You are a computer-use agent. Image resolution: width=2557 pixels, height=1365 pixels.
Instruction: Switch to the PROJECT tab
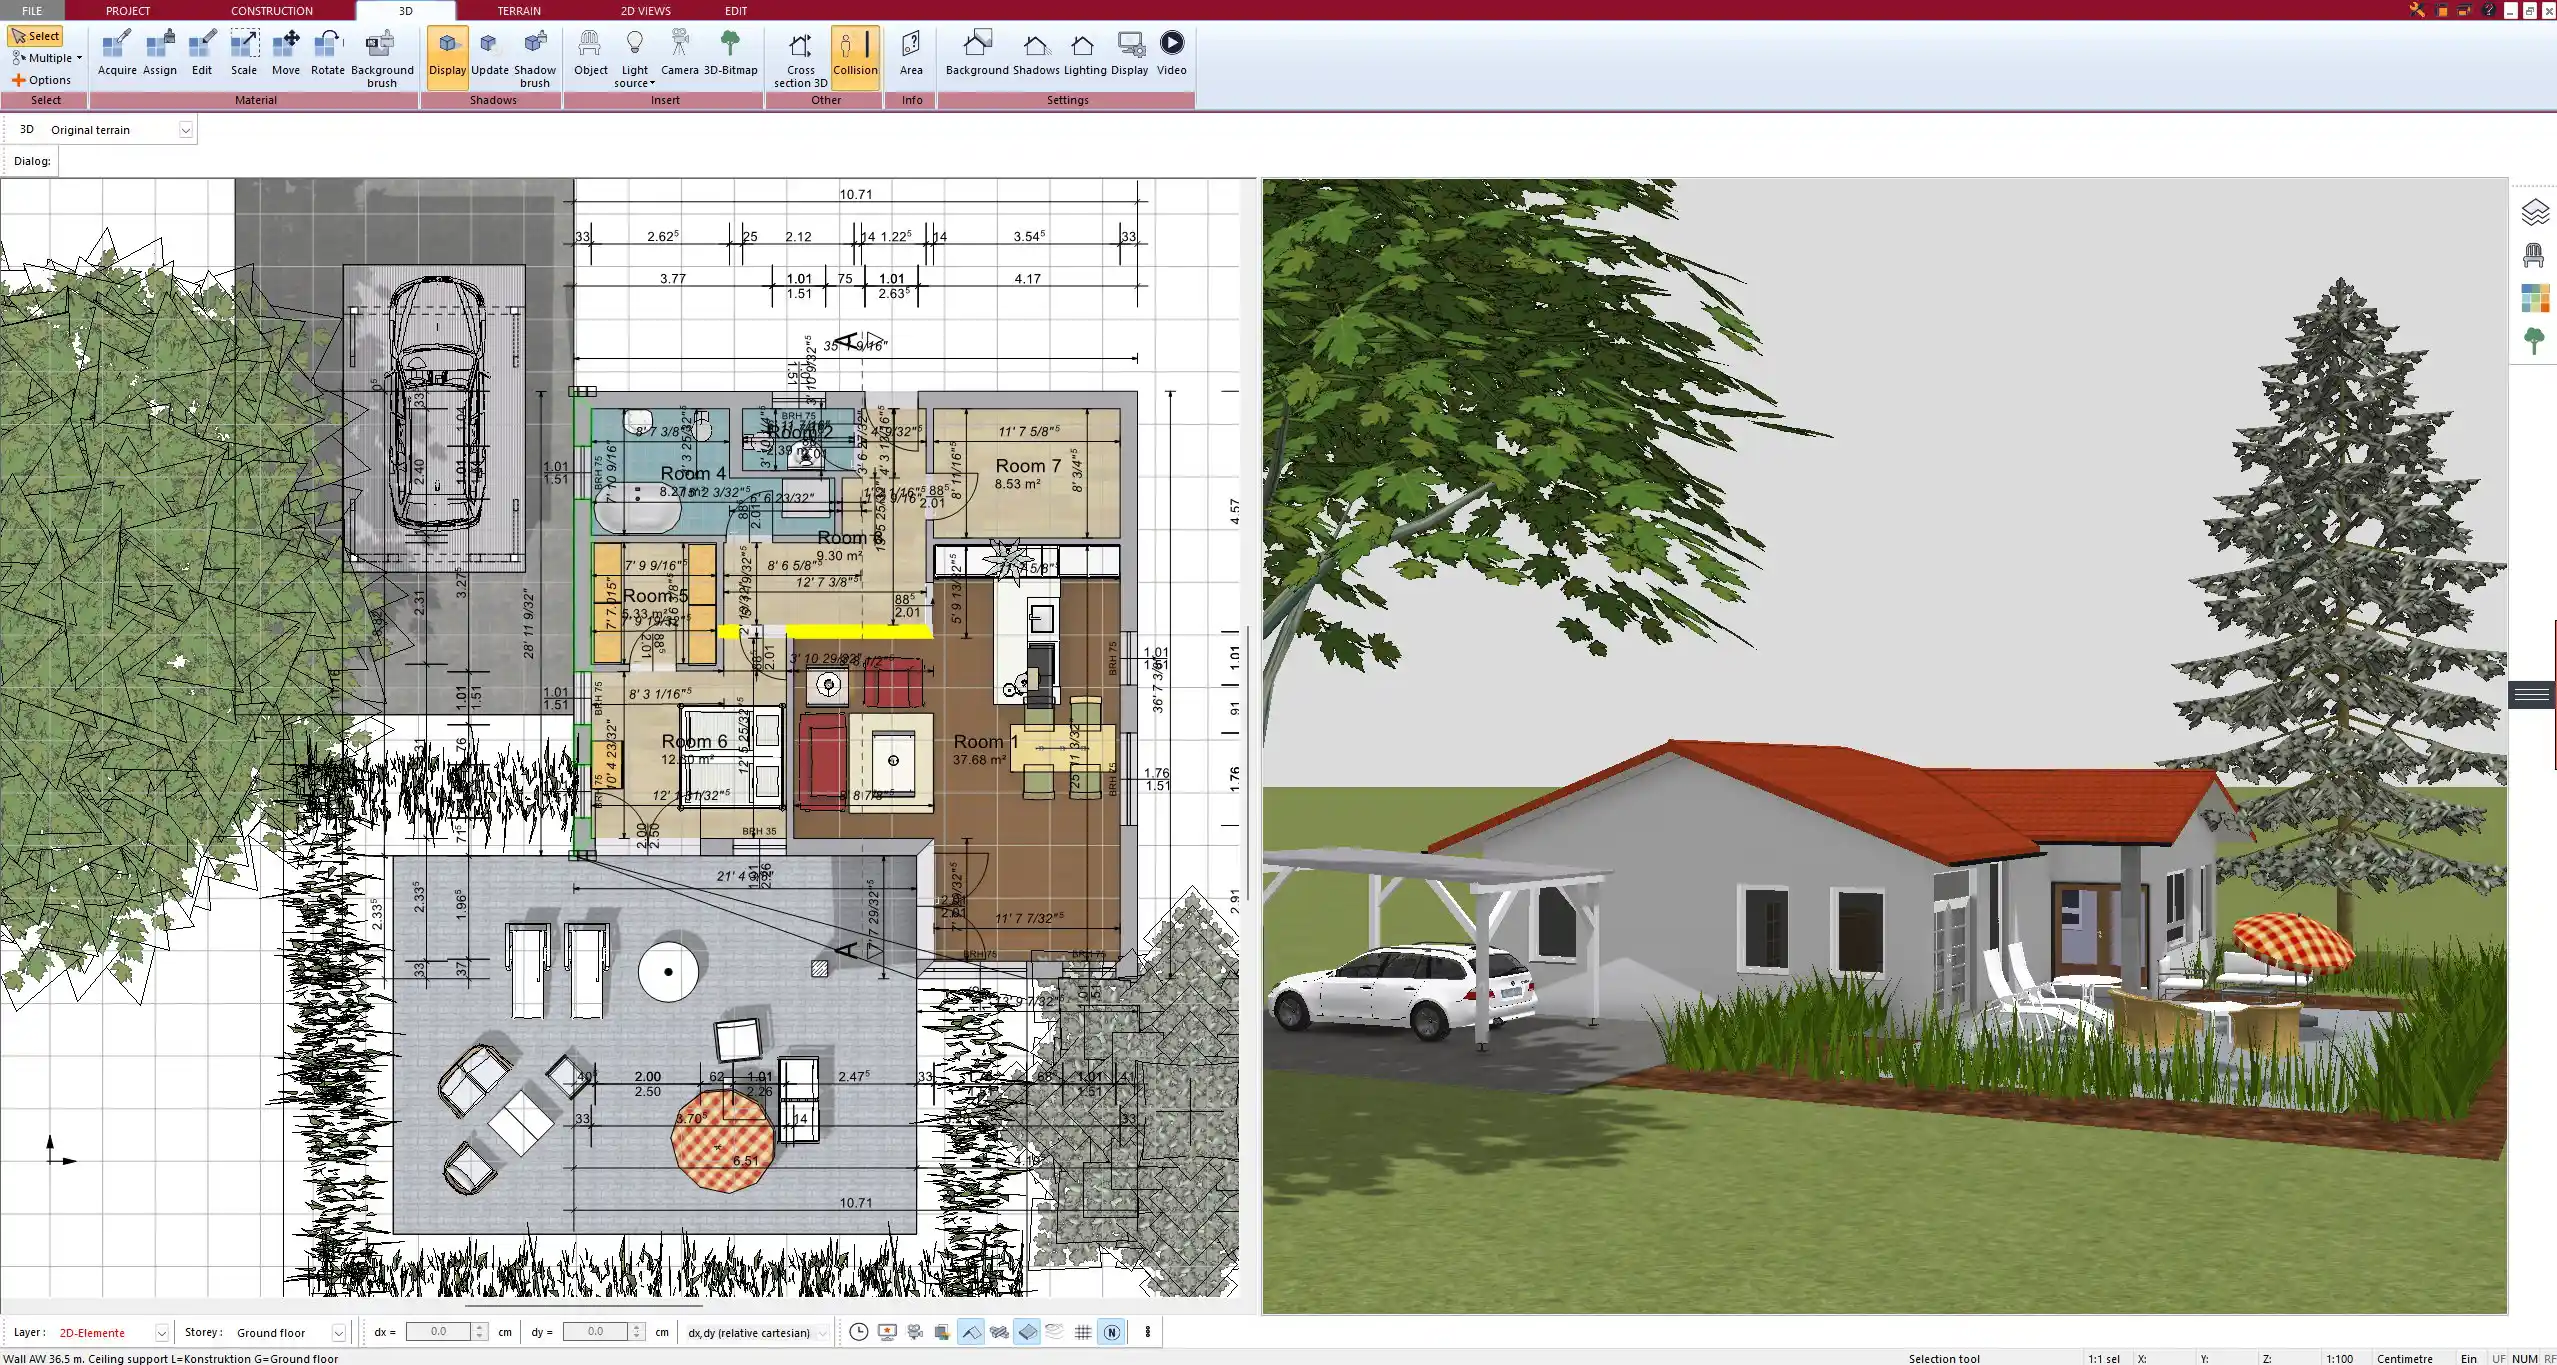pos(128,10)
